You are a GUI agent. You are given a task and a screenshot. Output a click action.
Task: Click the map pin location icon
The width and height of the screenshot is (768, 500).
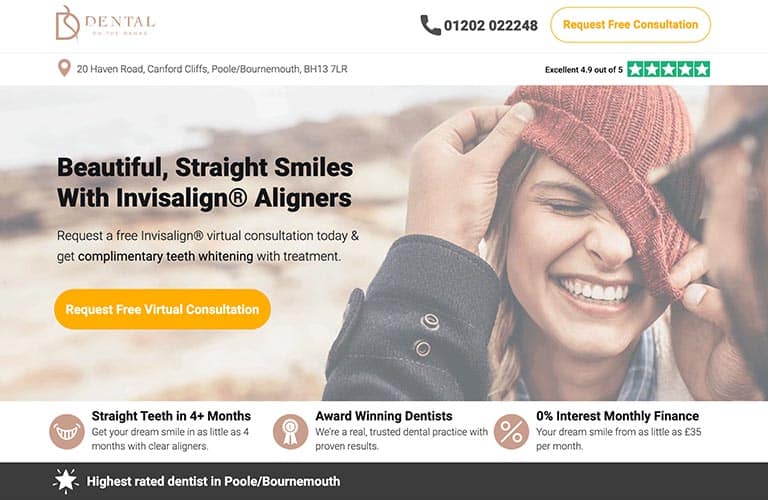click(64, 68)
